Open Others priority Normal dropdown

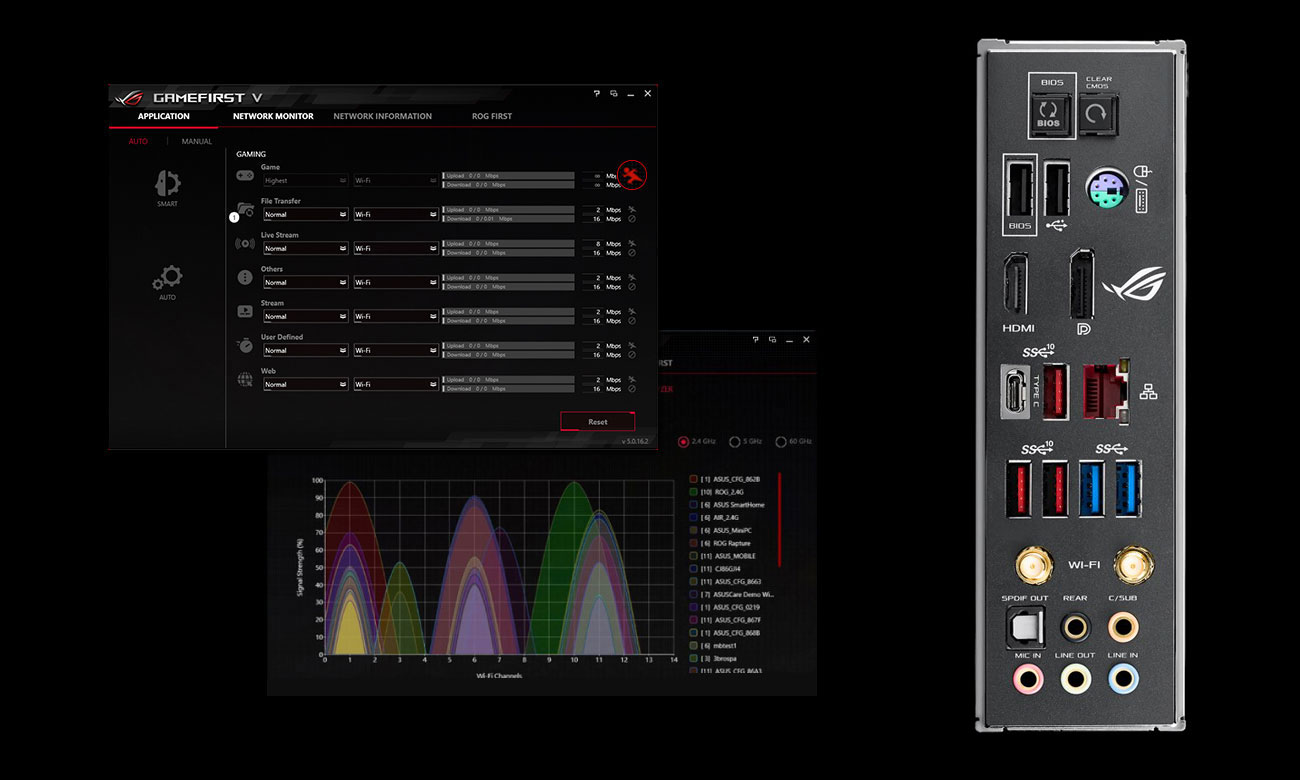(x=305, y=282)
